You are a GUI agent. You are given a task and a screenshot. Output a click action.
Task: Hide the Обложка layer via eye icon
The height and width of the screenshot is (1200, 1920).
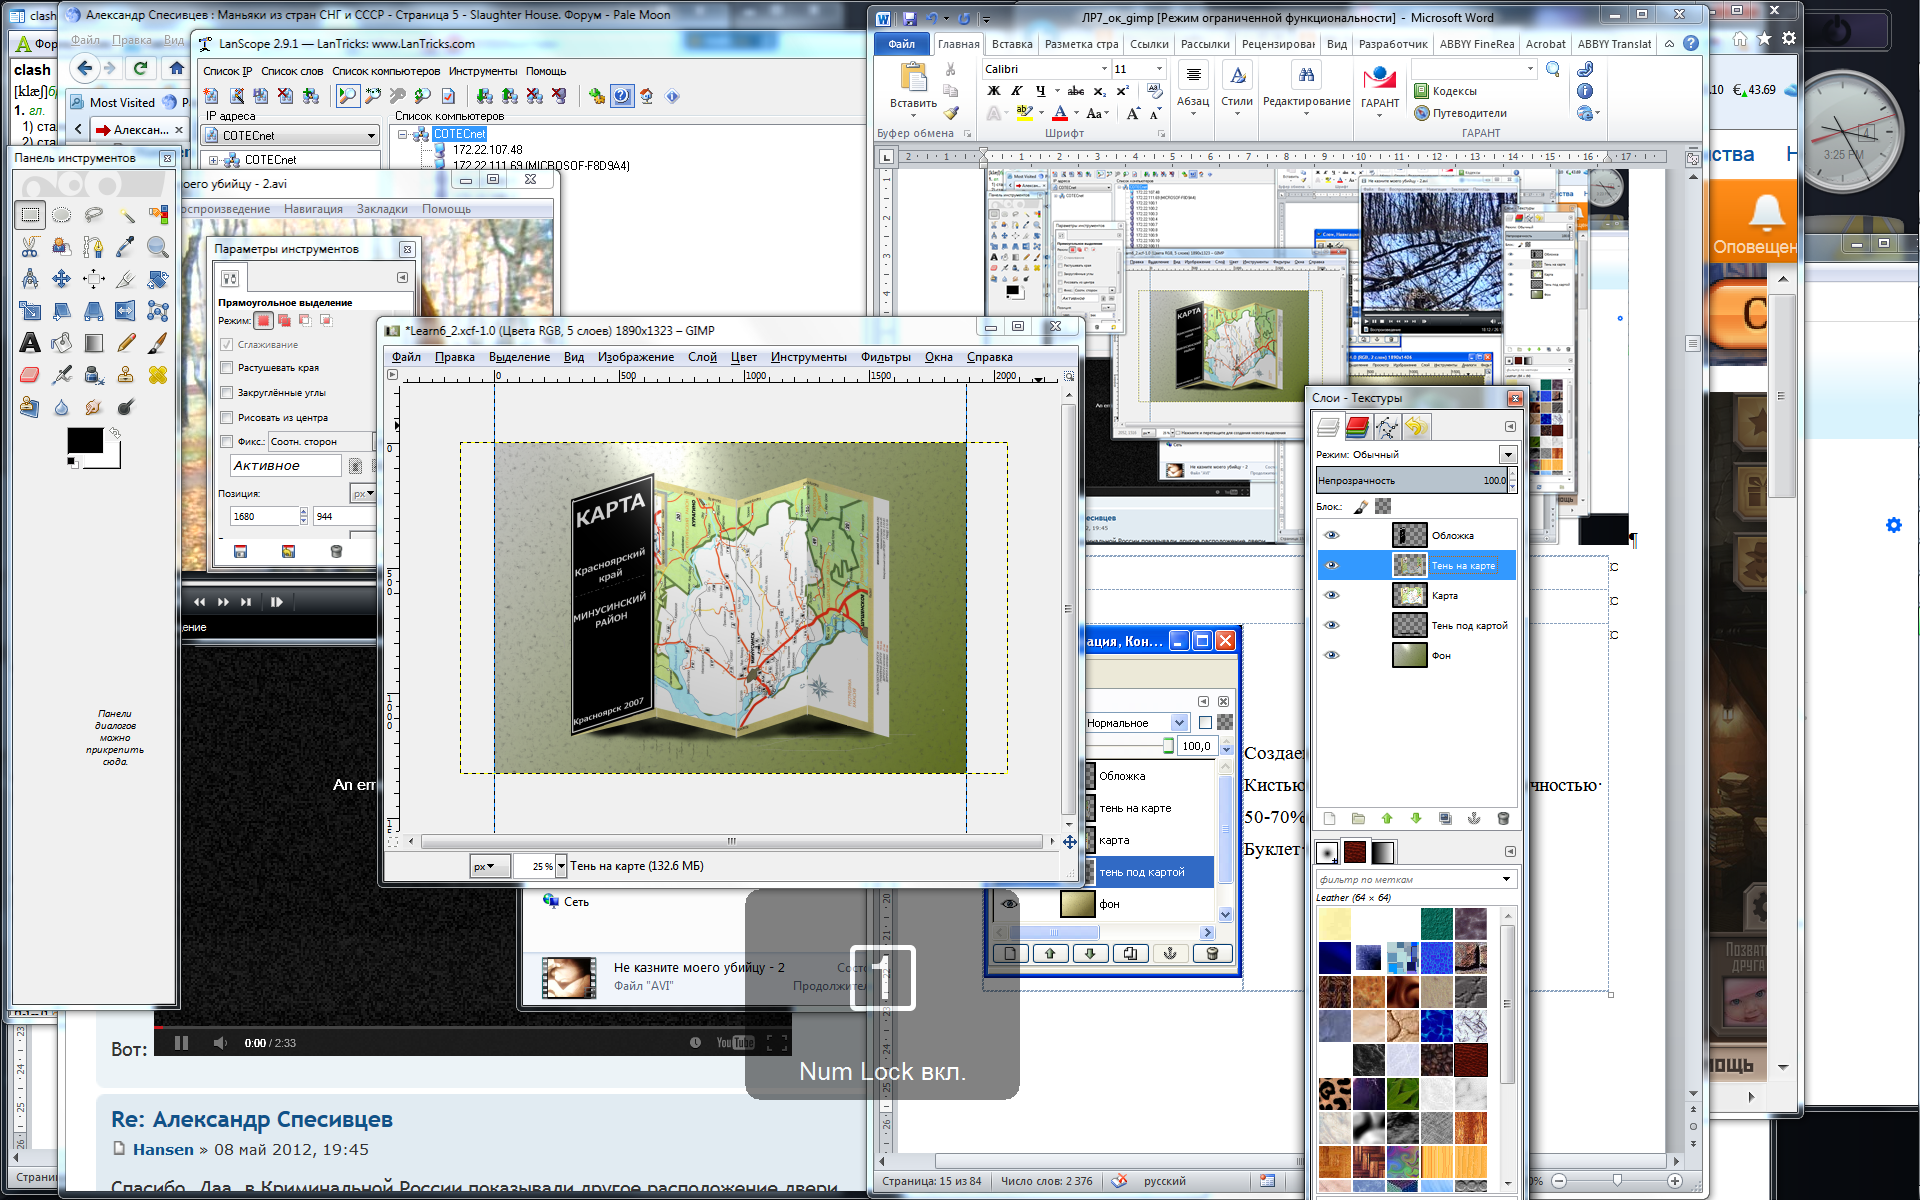click(1330, 536)
